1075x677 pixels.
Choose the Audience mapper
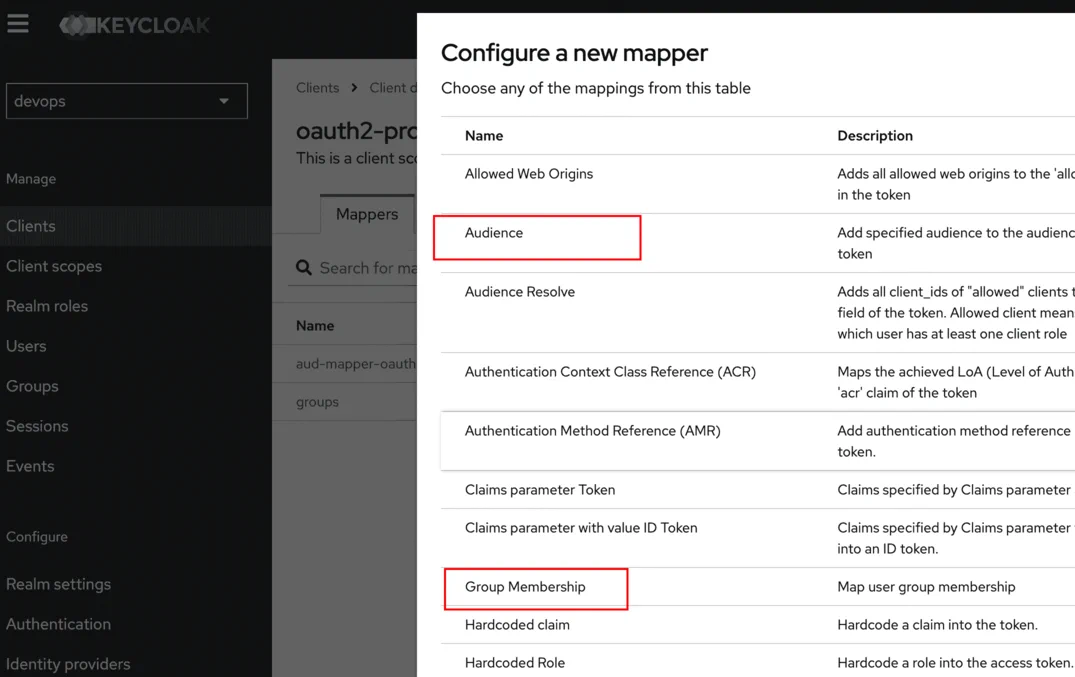click(494, 233)
